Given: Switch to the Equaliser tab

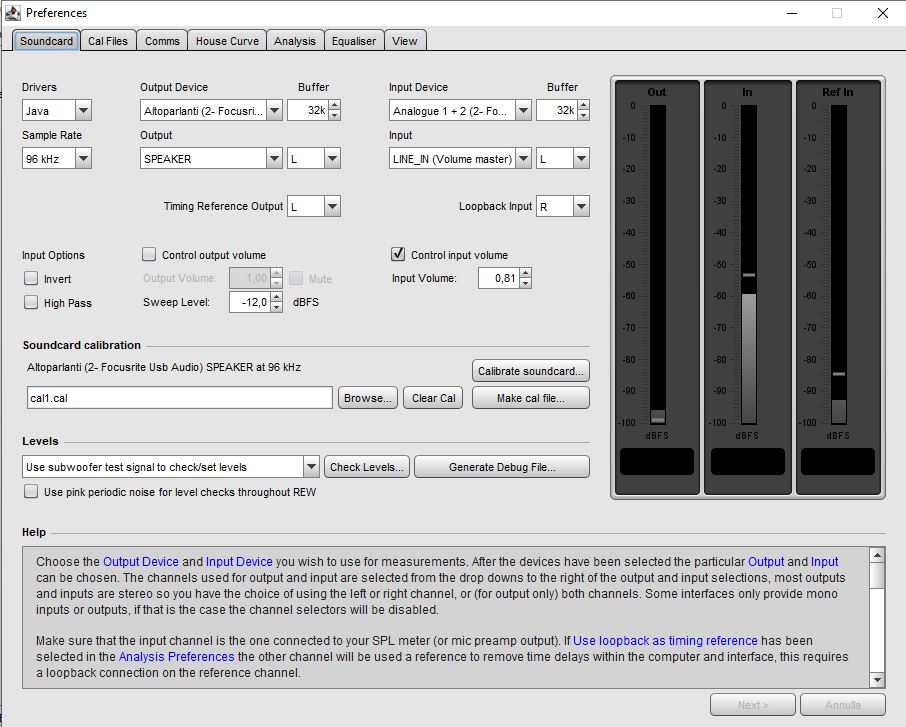Looking at the screenshot, I should click(354, 41).
